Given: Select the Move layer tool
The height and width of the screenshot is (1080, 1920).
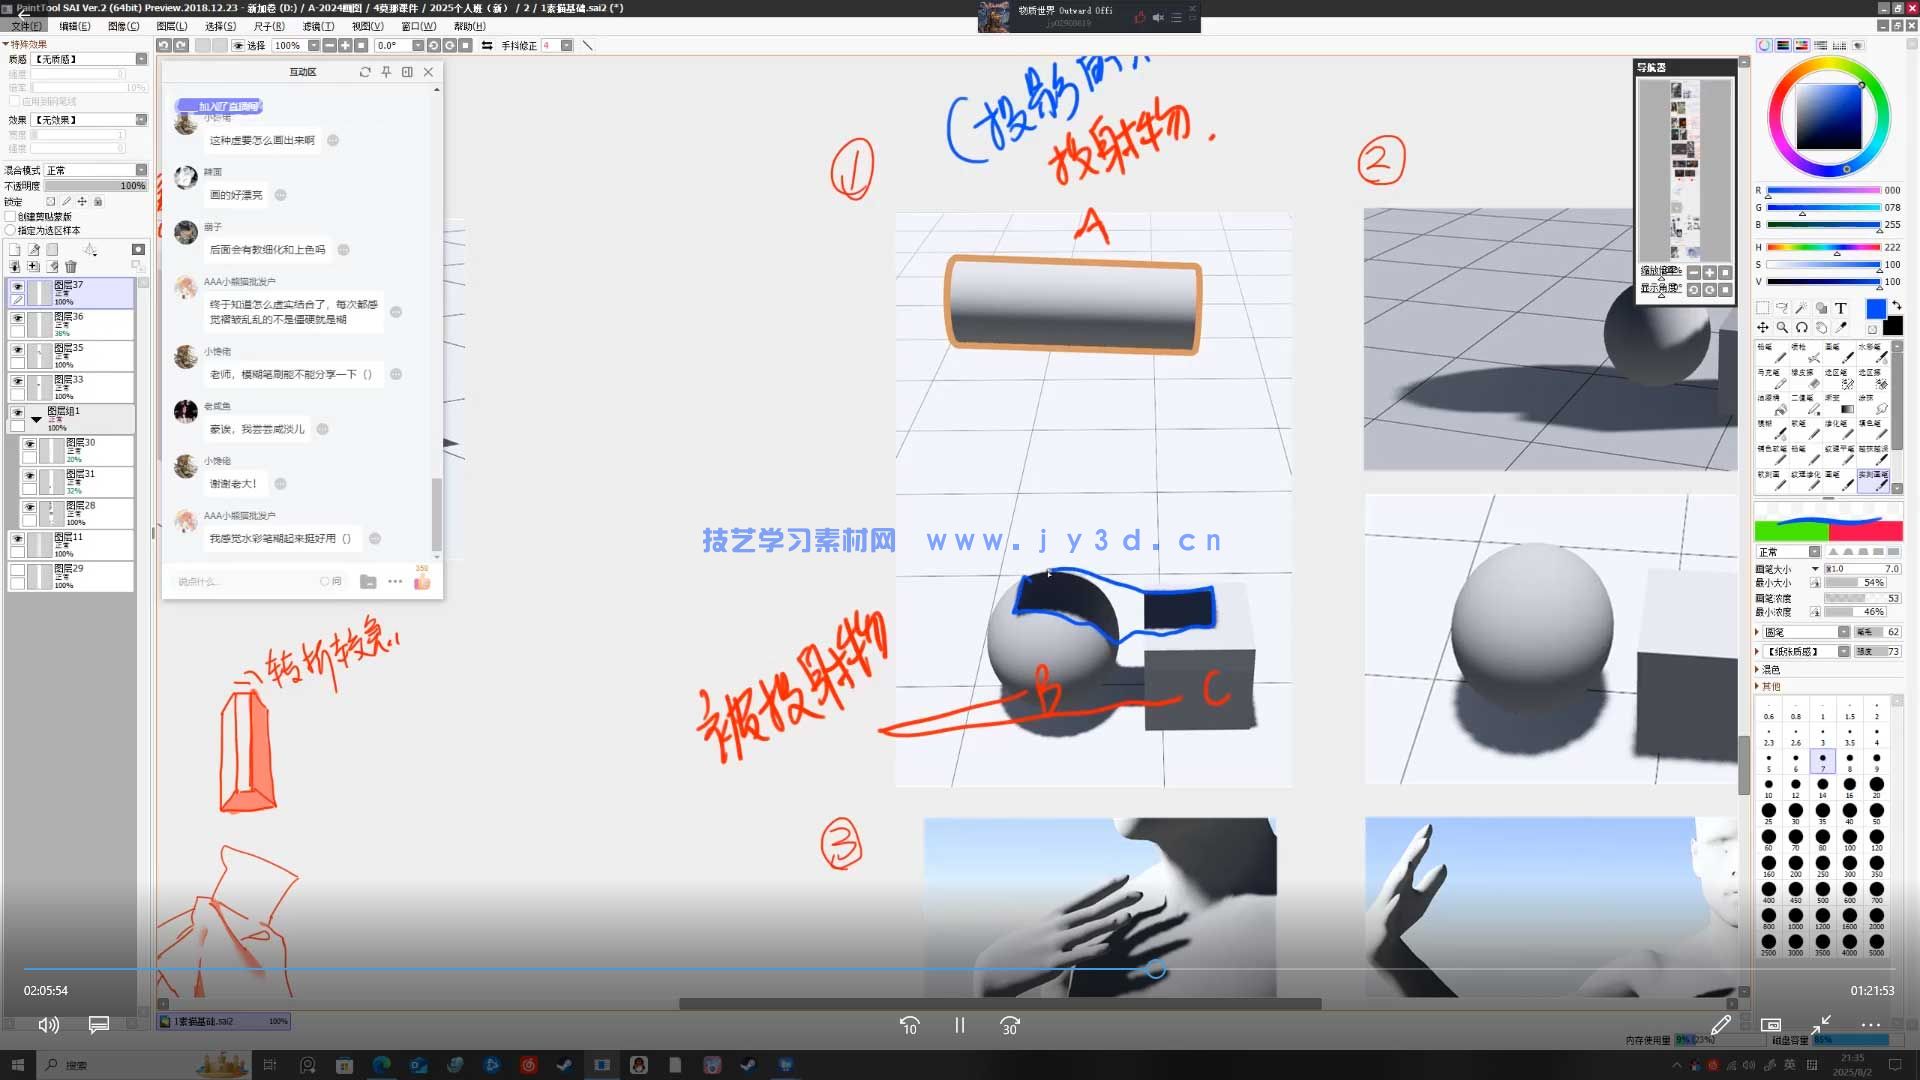Looking at the screenshot, I should [1763, 328].
